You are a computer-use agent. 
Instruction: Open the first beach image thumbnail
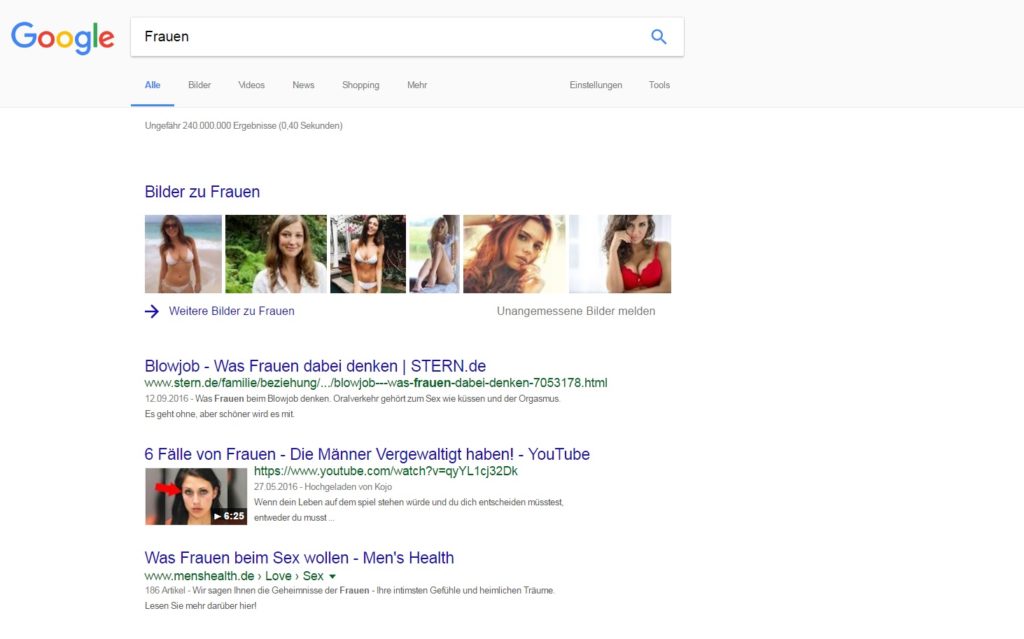(184, 254)
